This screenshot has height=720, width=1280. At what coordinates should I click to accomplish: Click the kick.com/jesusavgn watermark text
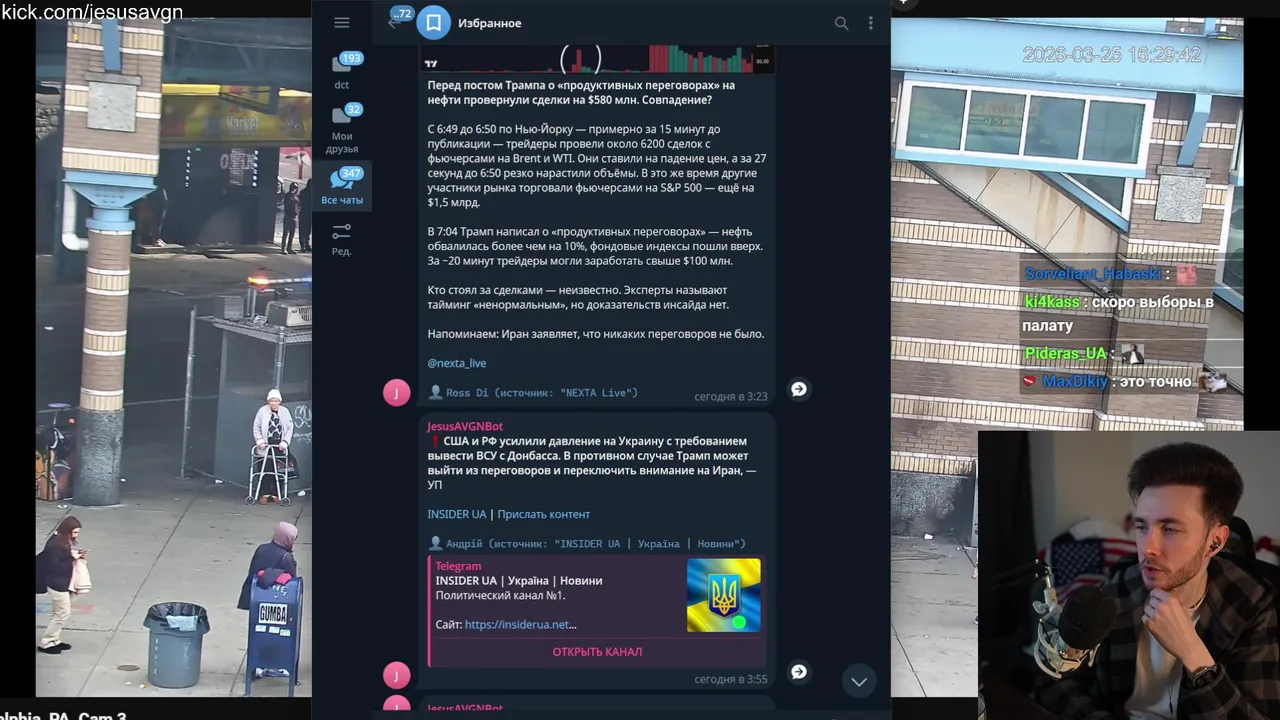[92, 12]
